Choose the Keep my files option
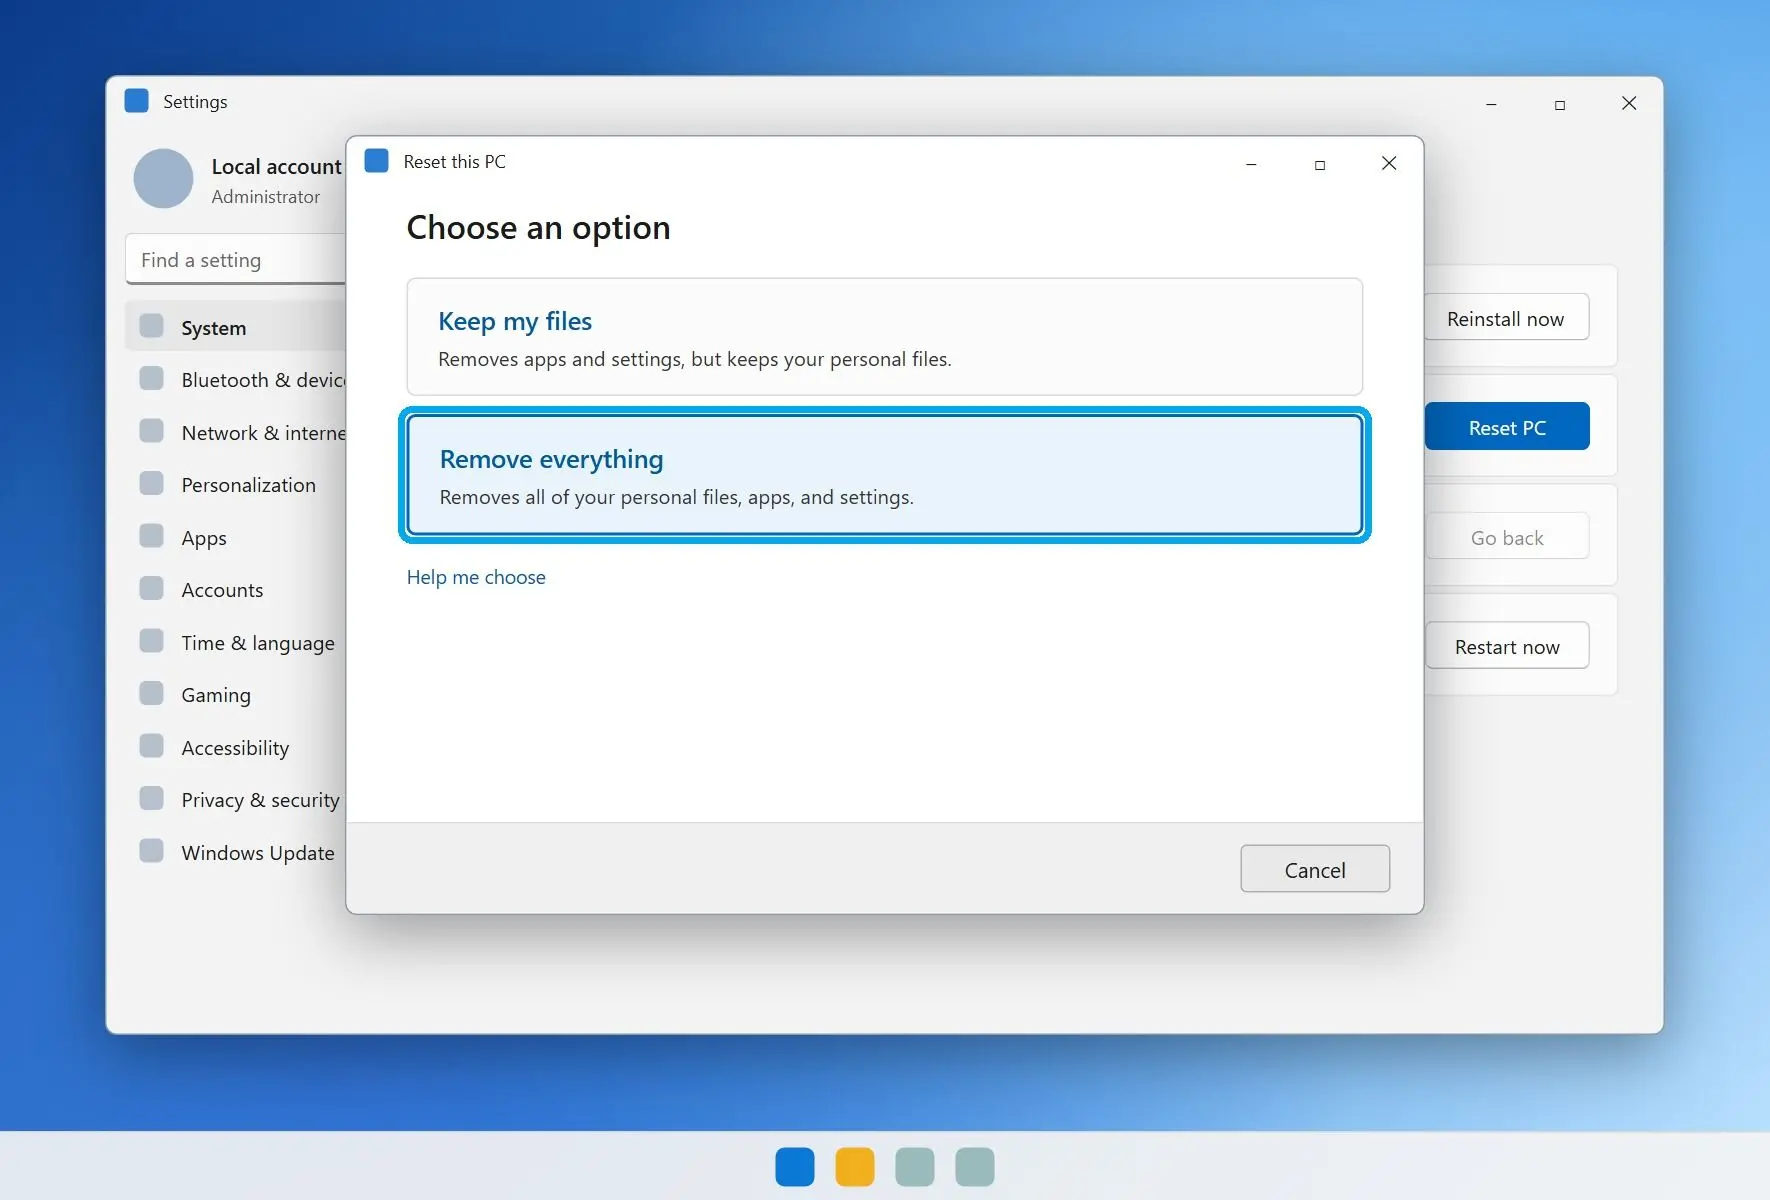The height and width of the screenshot is (1200, 1770). 884,337
